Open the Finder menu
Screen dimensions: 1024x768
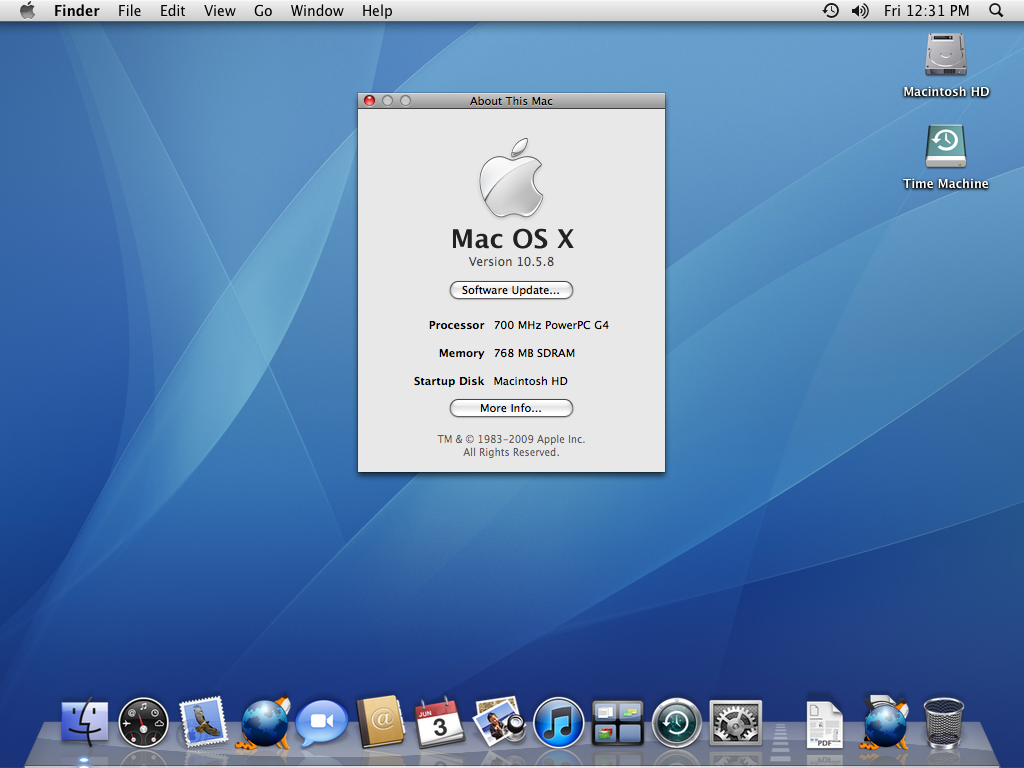coord(76,10)
